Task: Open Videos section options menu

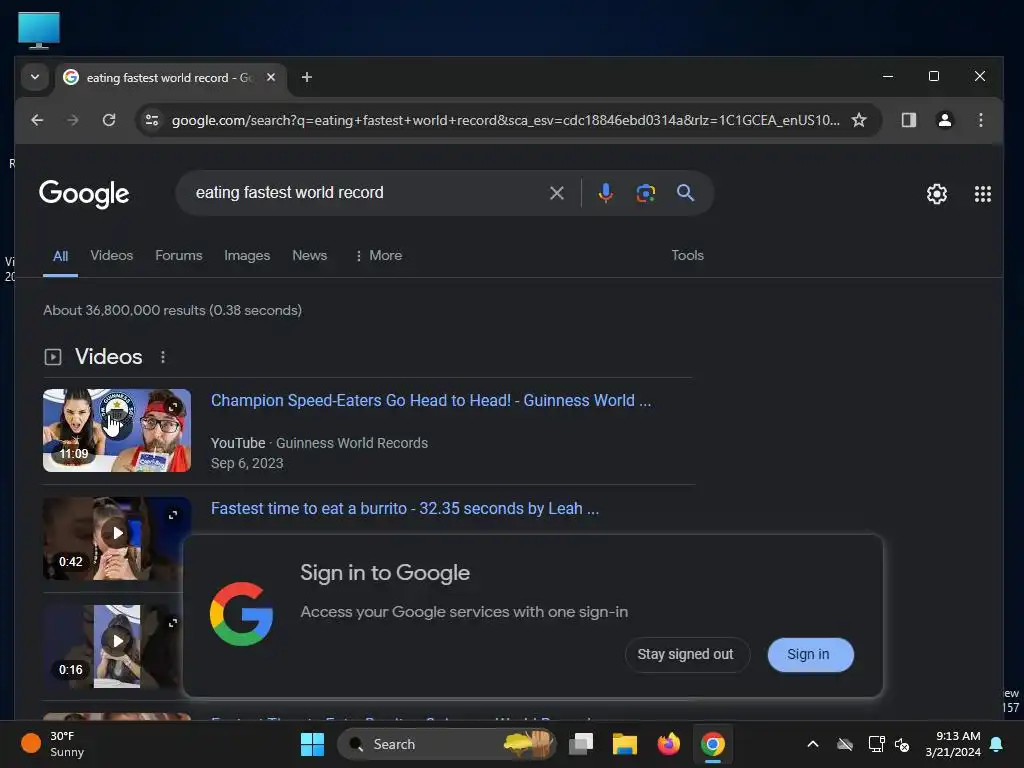Action: pos(163,357)
